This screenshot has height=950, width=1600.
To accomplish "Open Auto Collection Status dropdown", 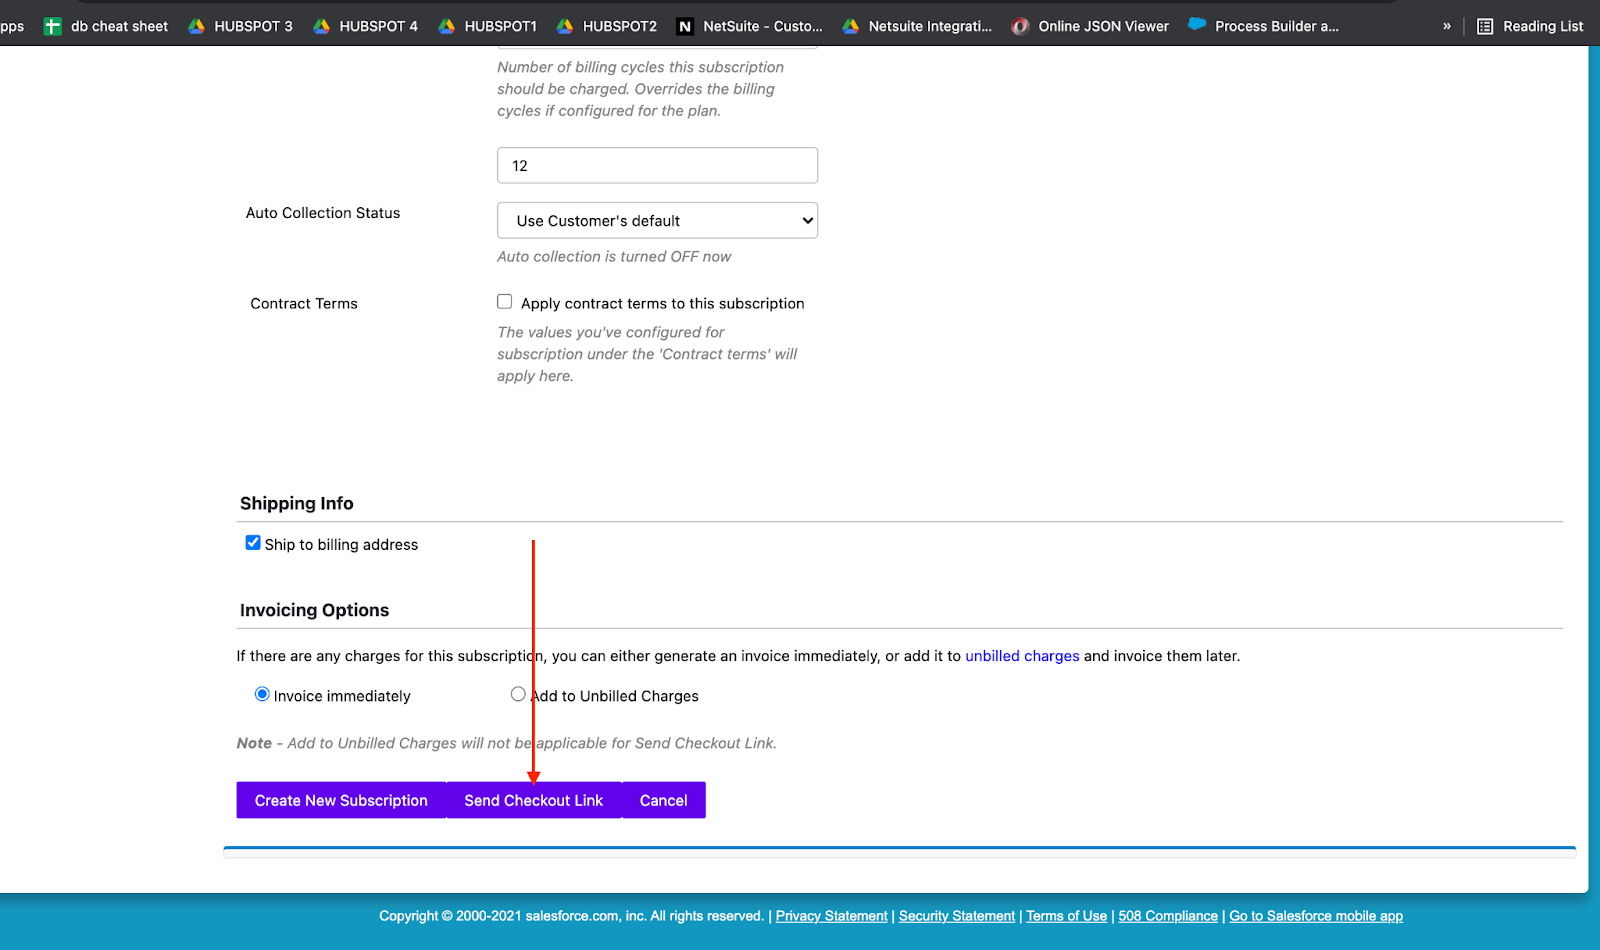I will coord(657,221).
